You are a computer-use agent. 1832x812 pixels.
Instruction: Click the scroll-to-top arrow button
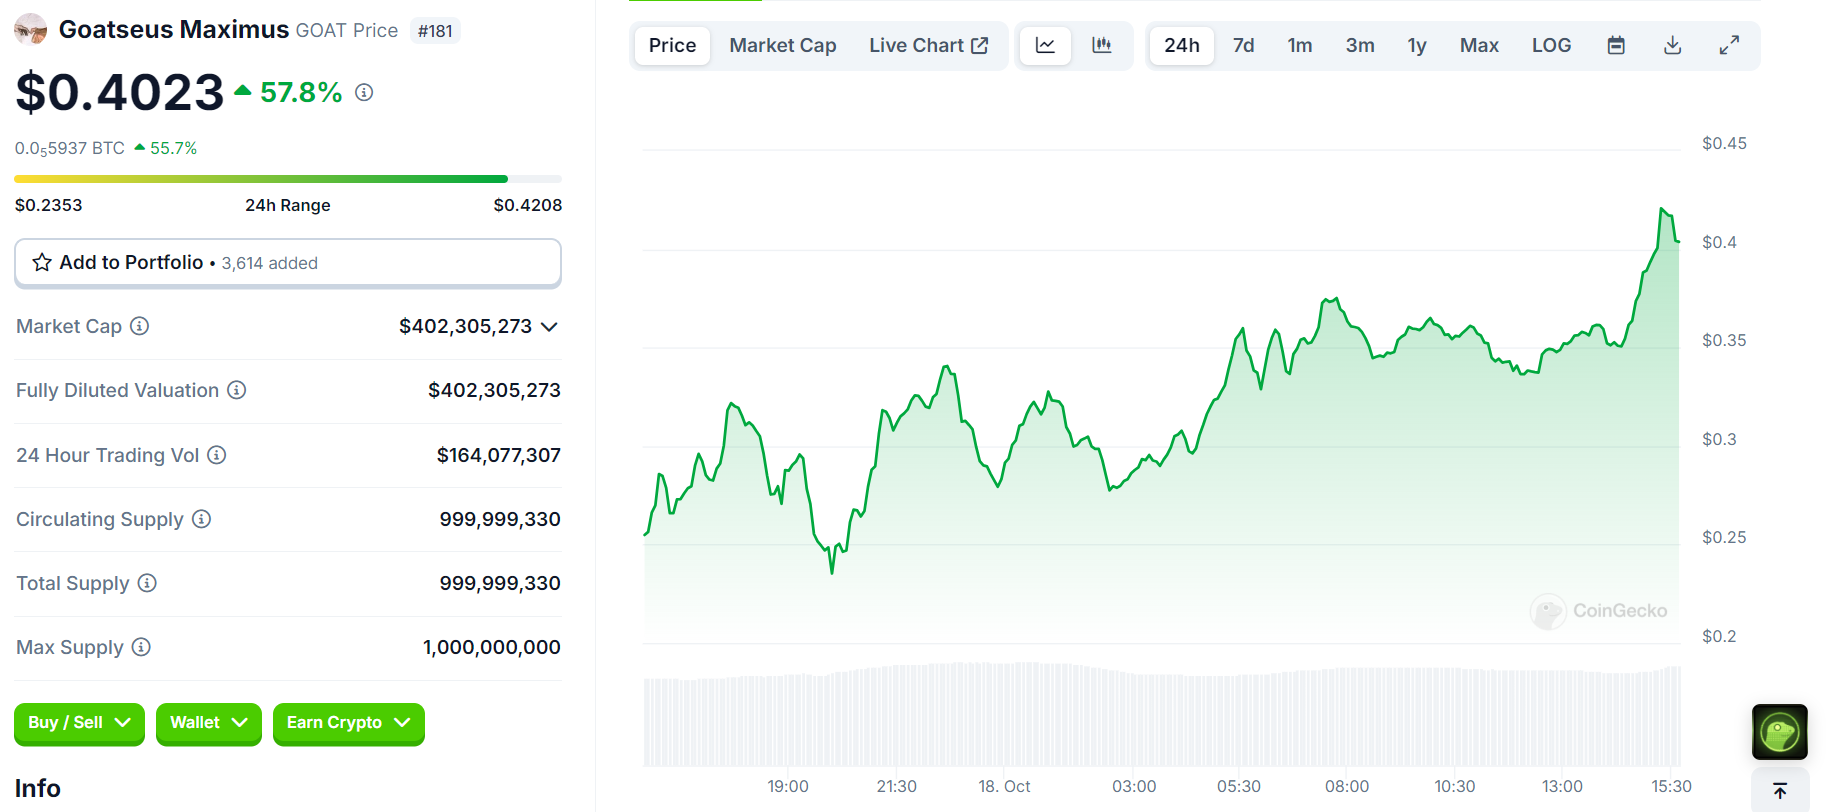point(1780,791)
